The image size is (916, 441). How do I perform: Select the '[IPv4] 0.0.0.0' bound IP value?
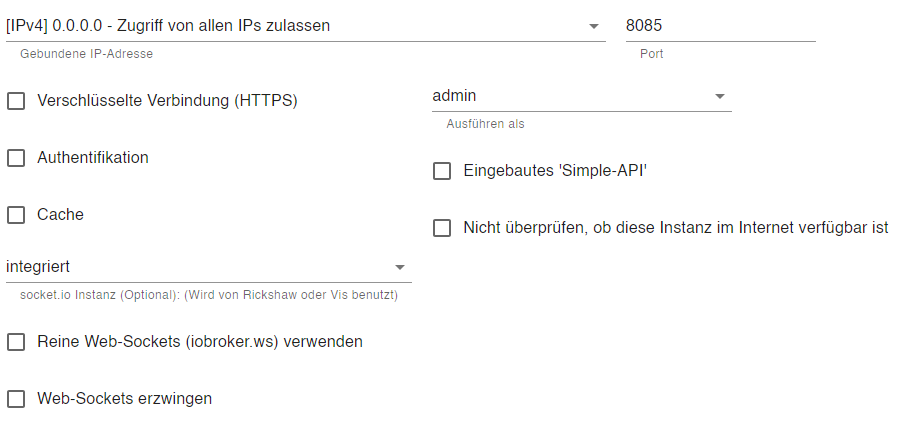168,26
